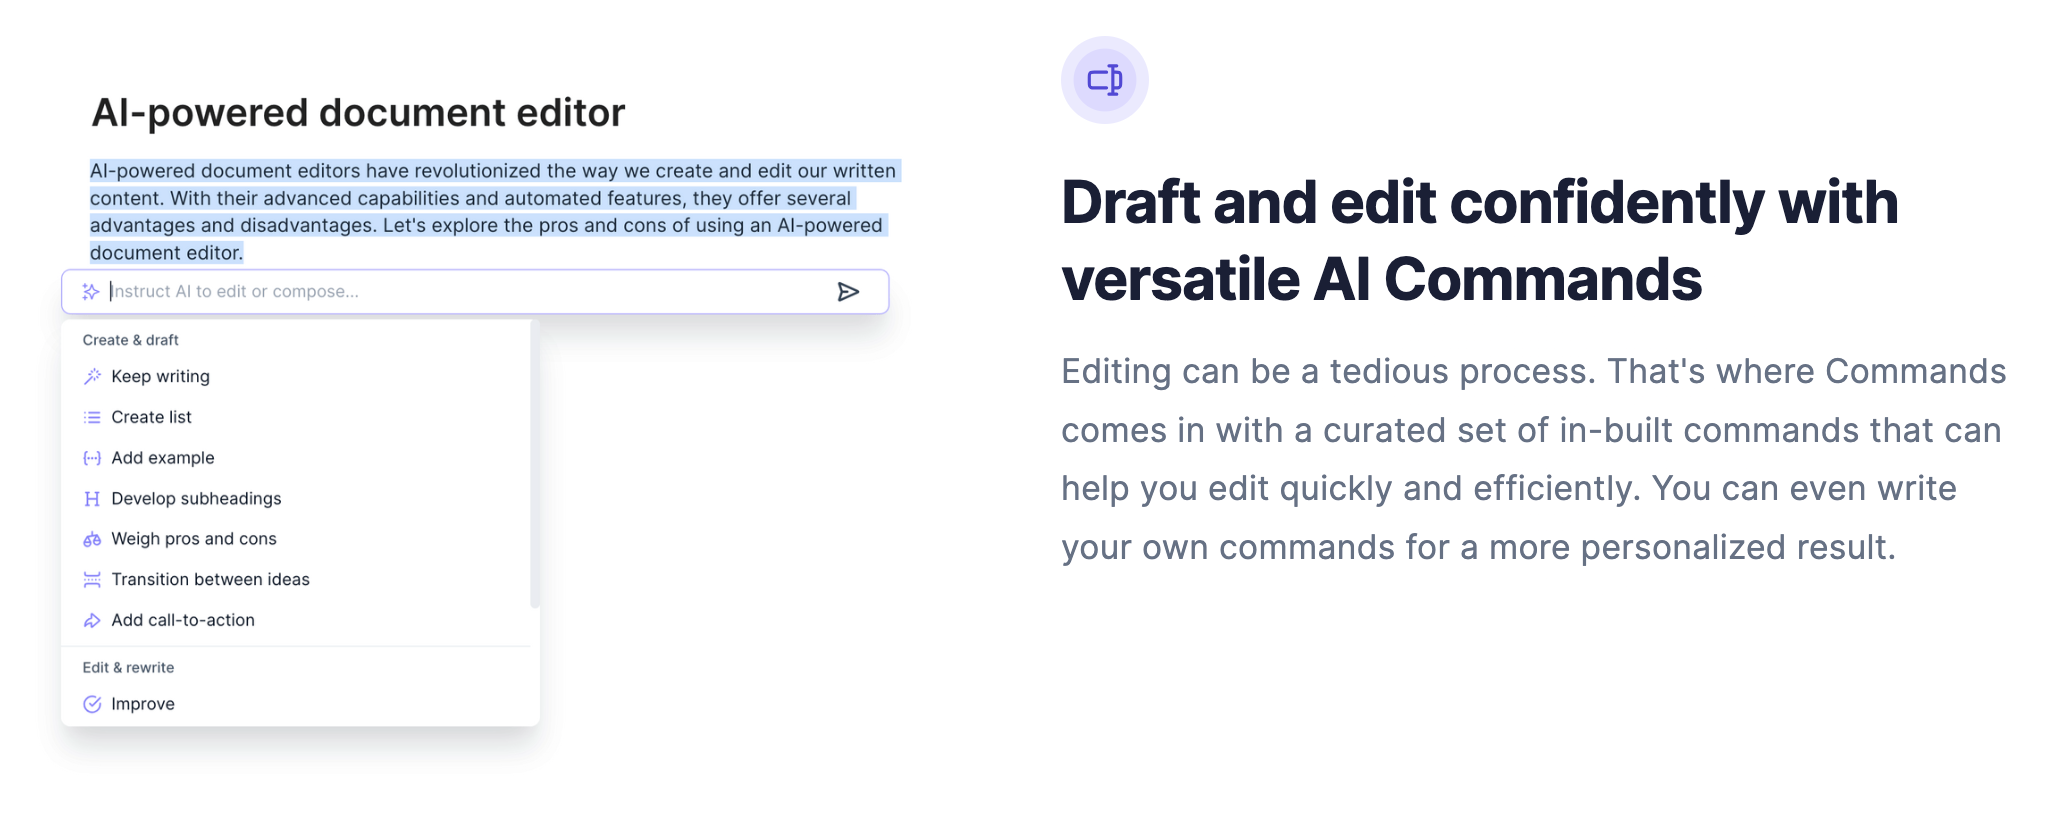
Task: Select Transition between ideas
Action: [211, 580]
